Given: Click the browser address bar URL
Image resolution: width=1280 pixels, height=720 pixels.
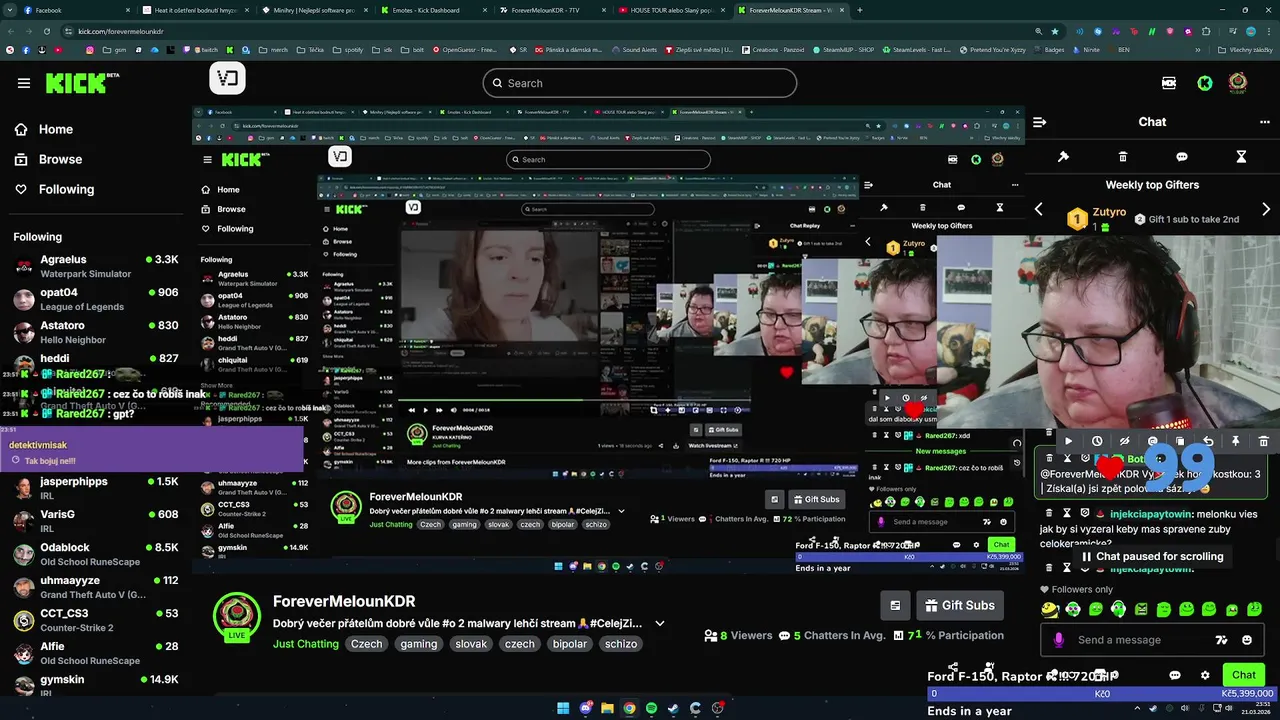Looking at the screenshot, I should pos(120,31).
